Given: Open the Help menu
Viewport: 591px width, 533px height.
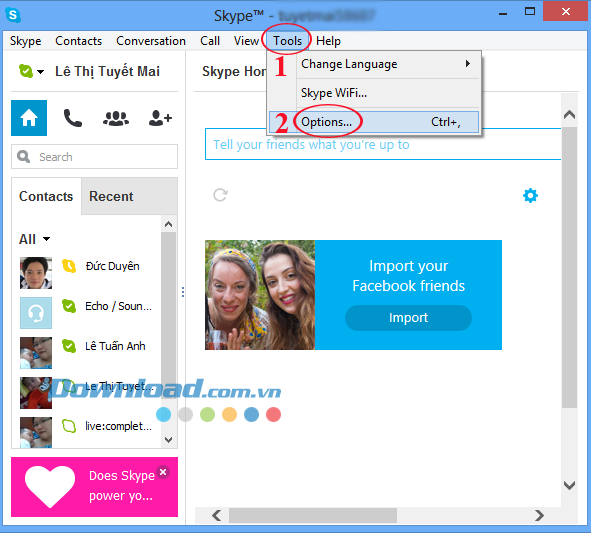Looking at the screenshot, I should pyautogui.click(x=328, y=41).
